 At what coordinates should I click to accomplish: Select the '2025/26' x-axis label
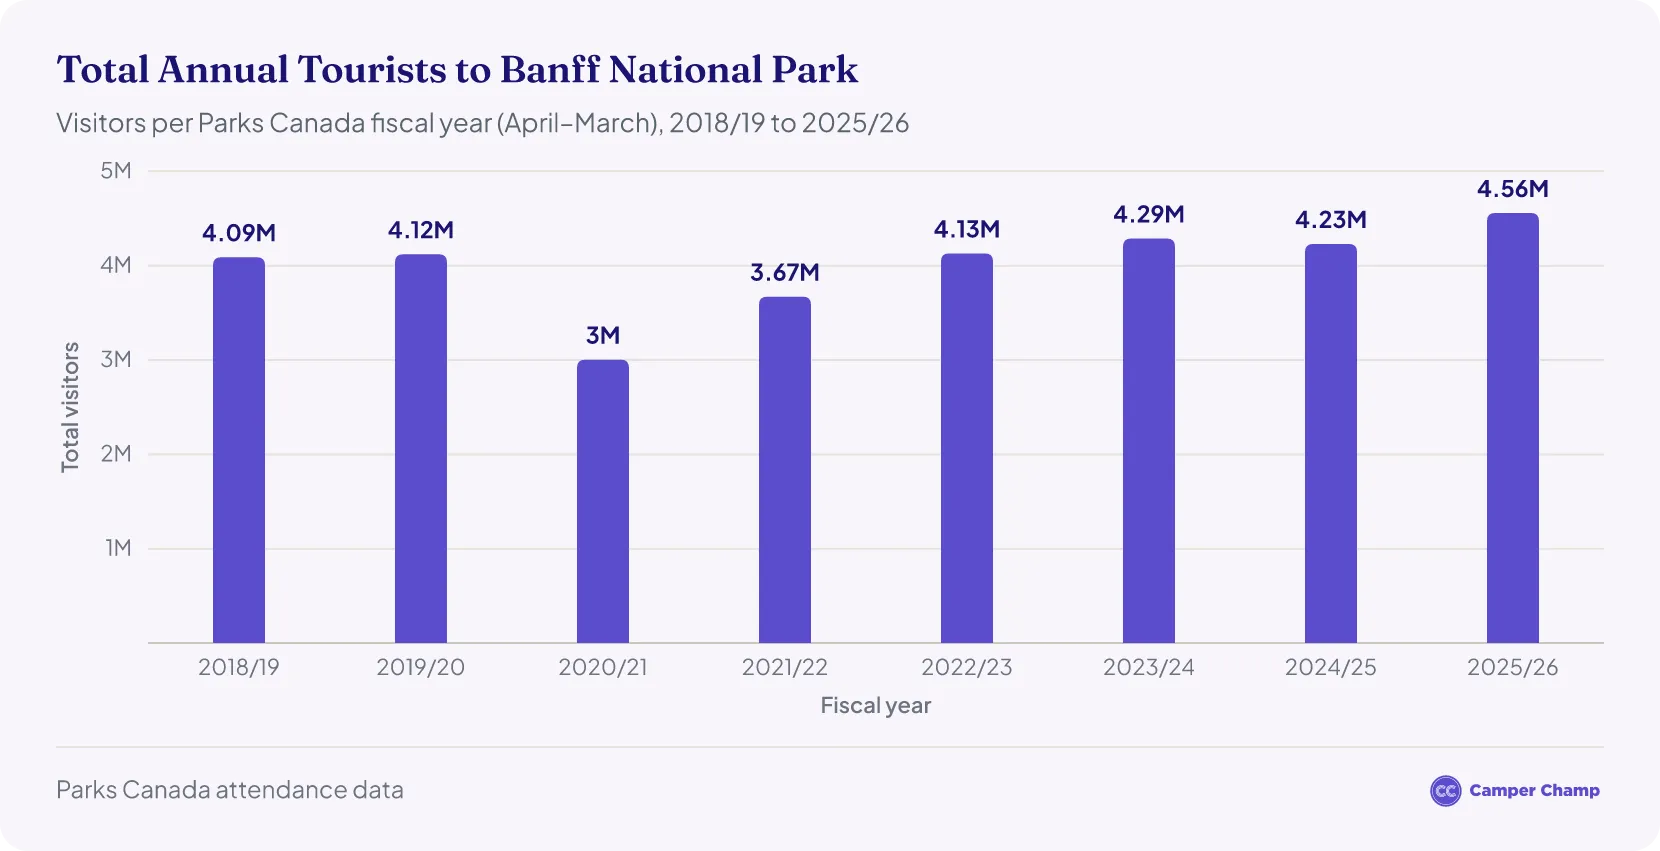(x=1513, y=667)
